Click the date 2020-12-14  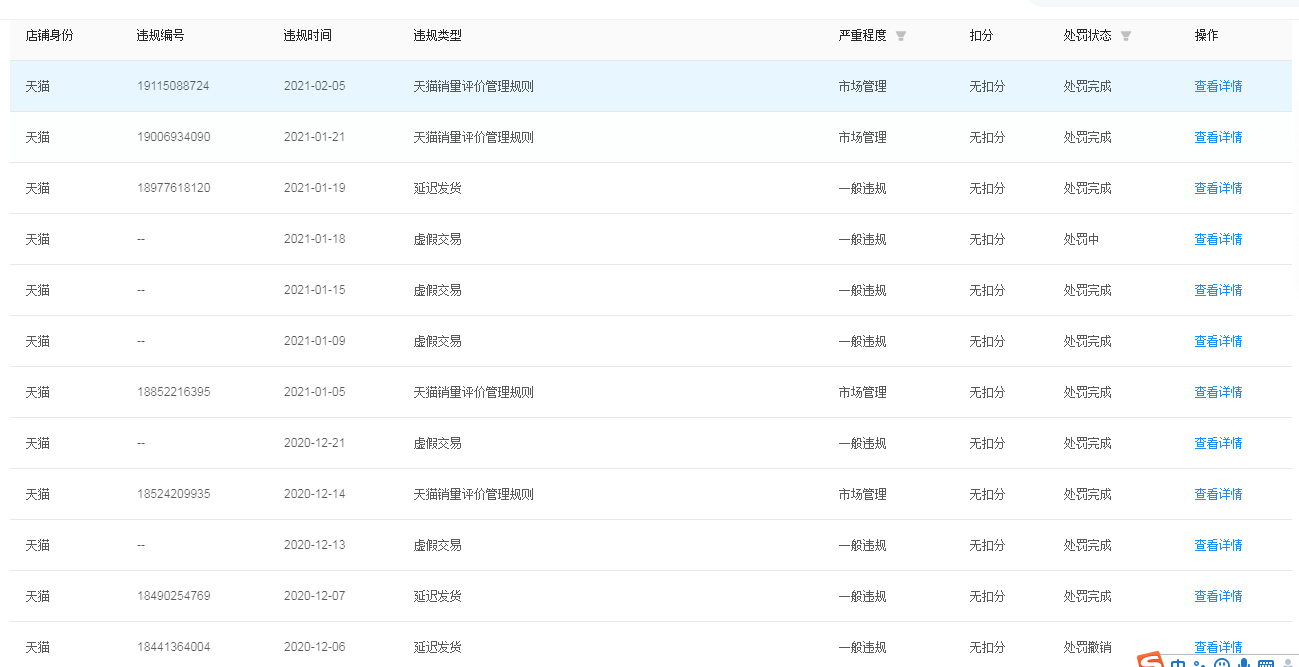point(314,494)
